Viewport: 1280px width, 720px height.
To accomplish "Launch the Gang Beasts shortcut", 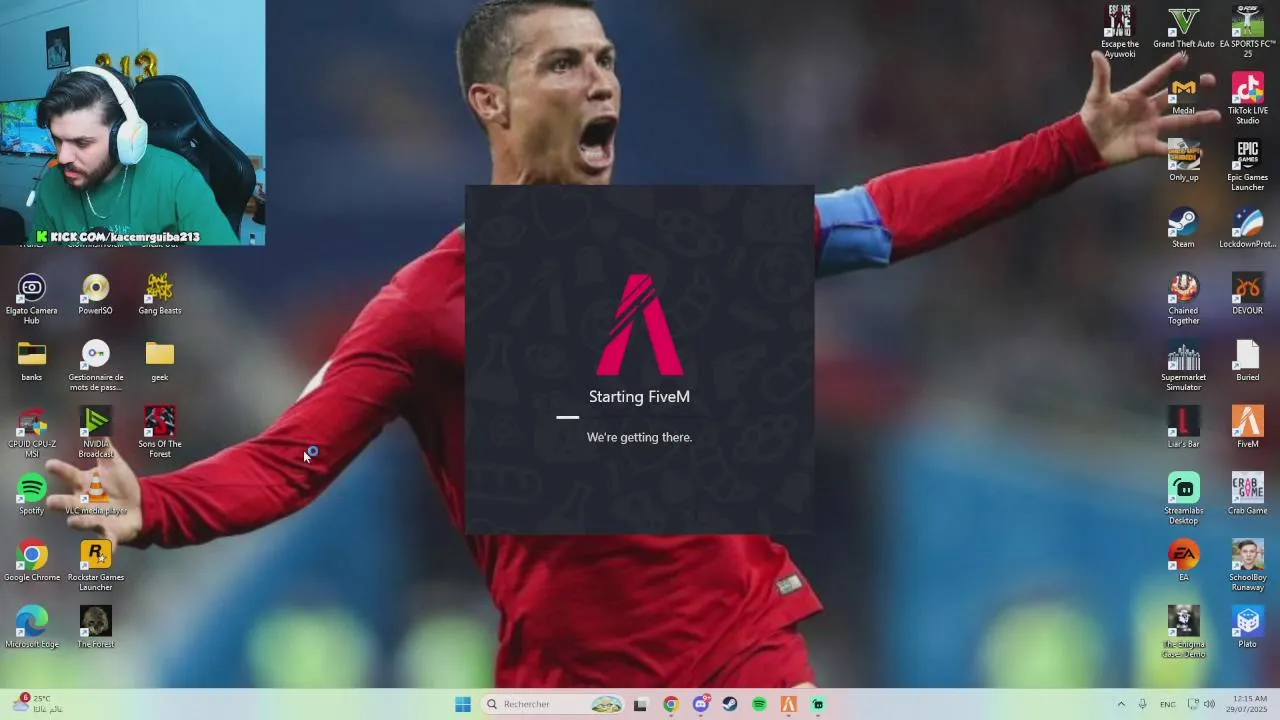I will click(159, 294).
